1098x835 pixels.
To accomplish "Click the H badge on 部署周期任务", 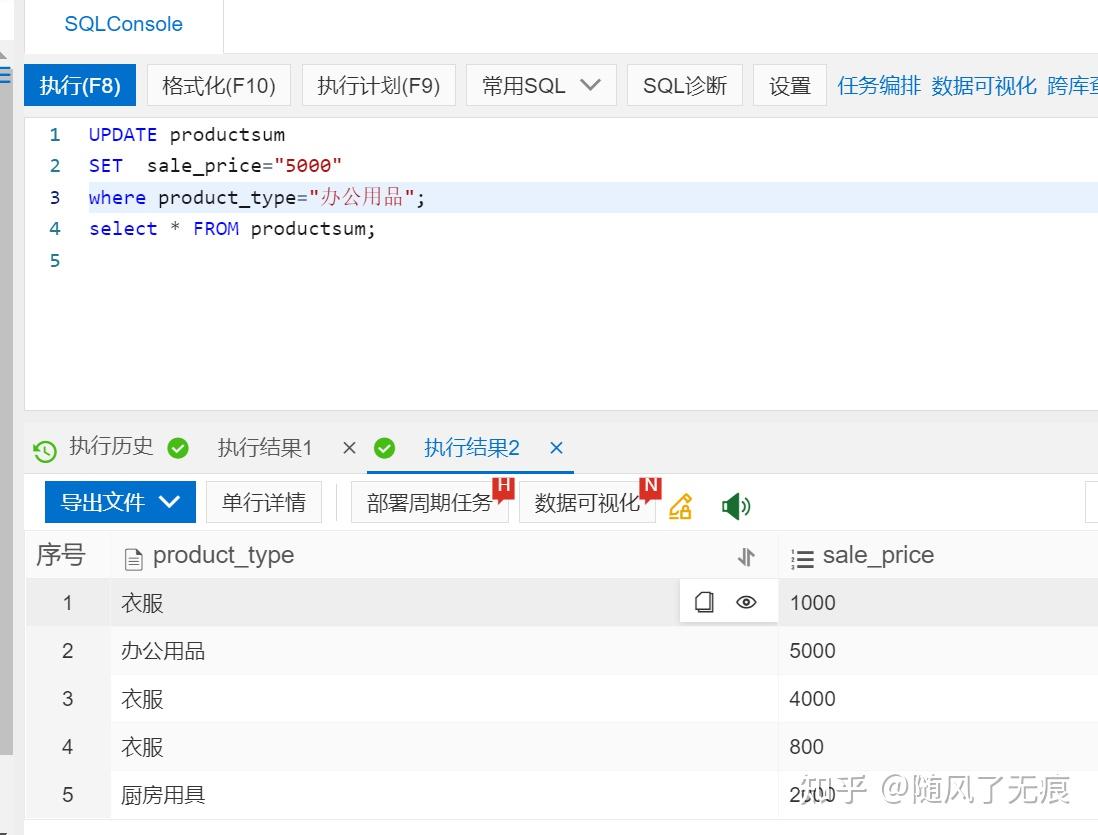I will [504, 489].
